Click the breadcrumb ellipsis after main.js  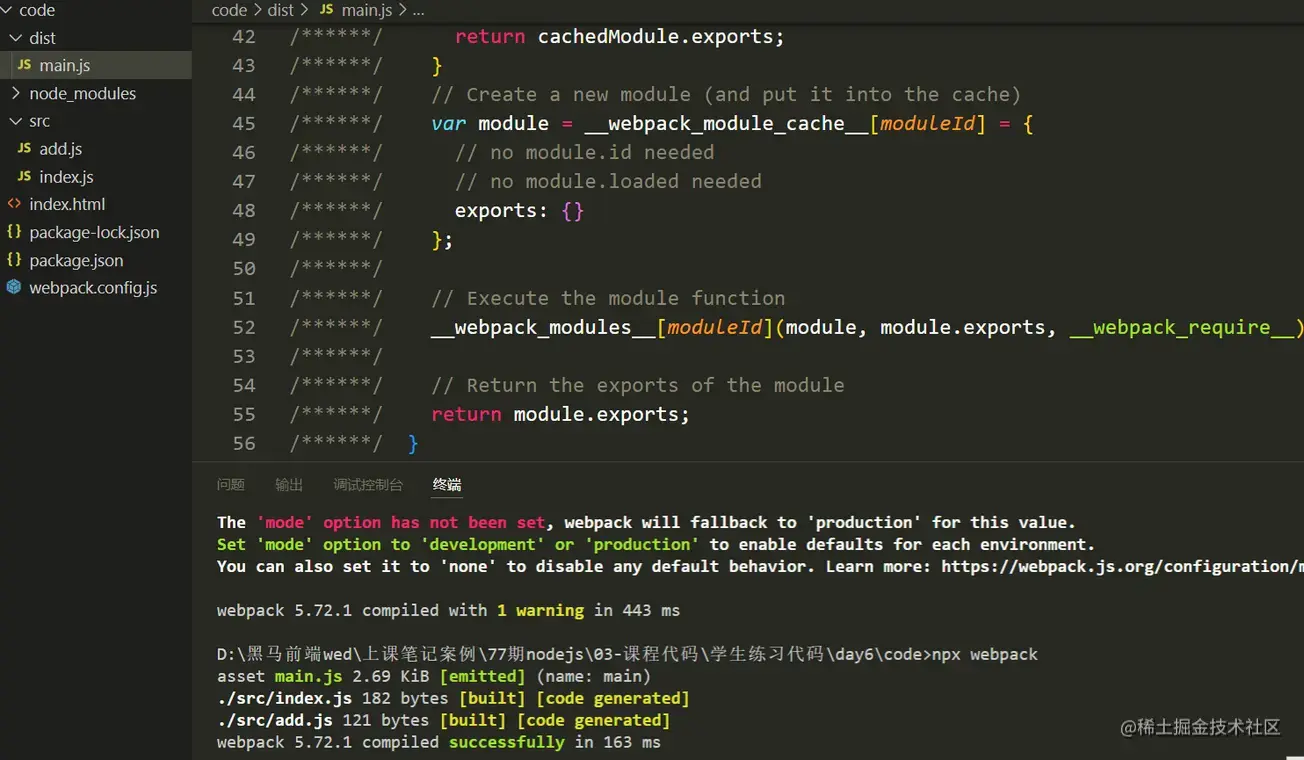418,11
